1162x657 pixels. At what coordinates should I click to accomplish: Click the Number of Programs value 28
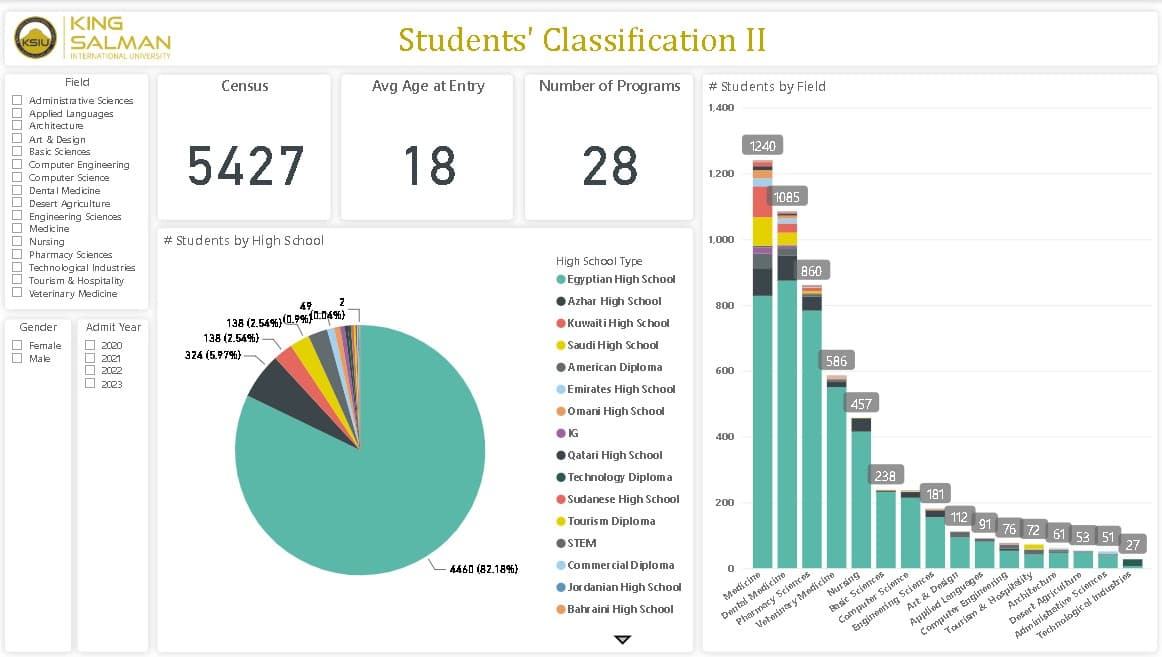pos(610,165)
